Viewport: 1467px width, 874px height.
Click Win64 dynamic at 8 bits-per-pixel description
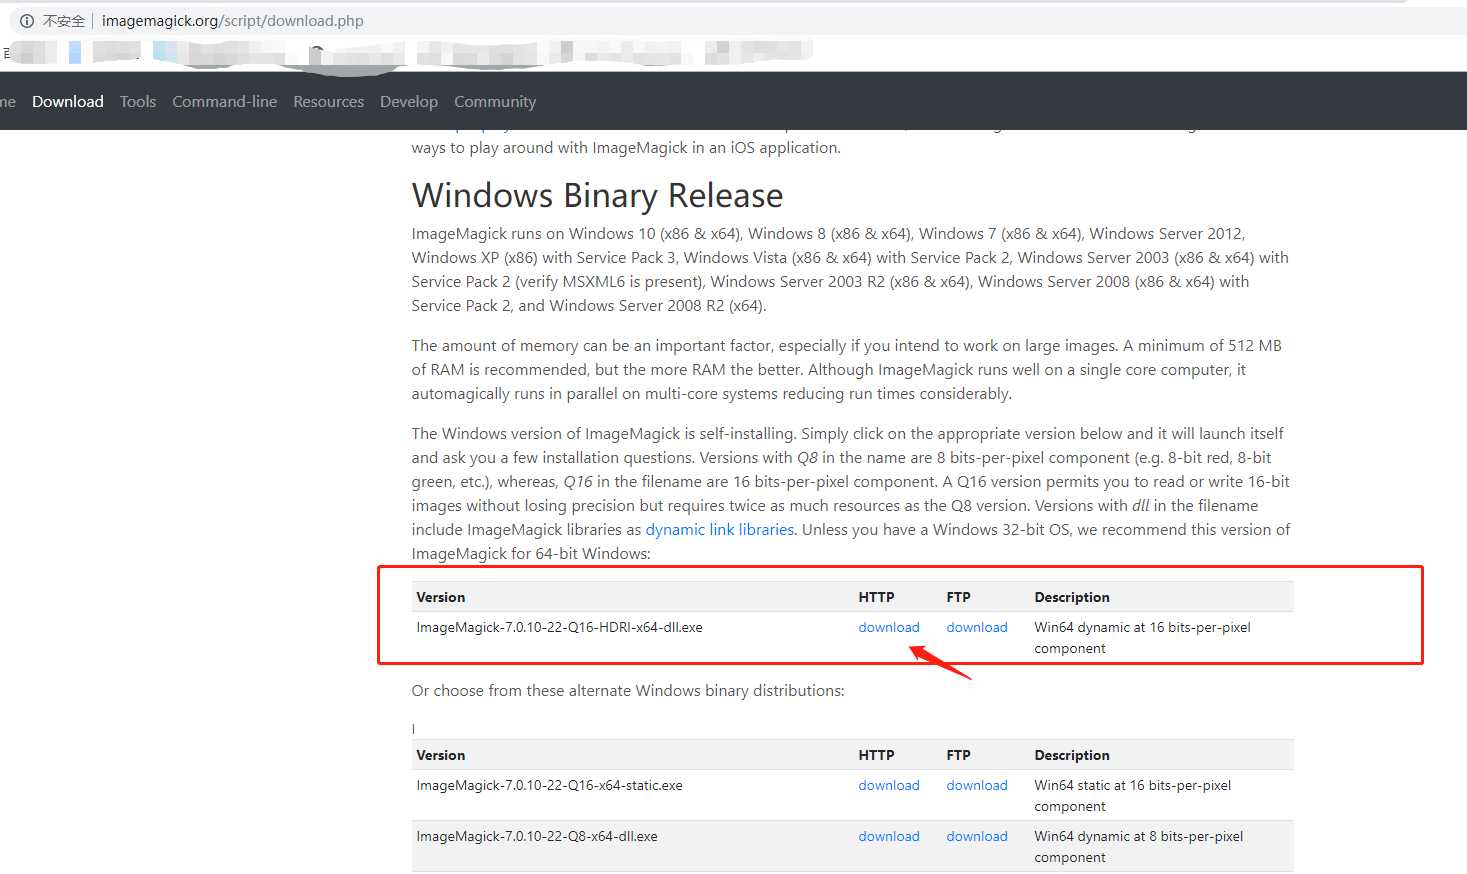click(x=1138, y=847)
